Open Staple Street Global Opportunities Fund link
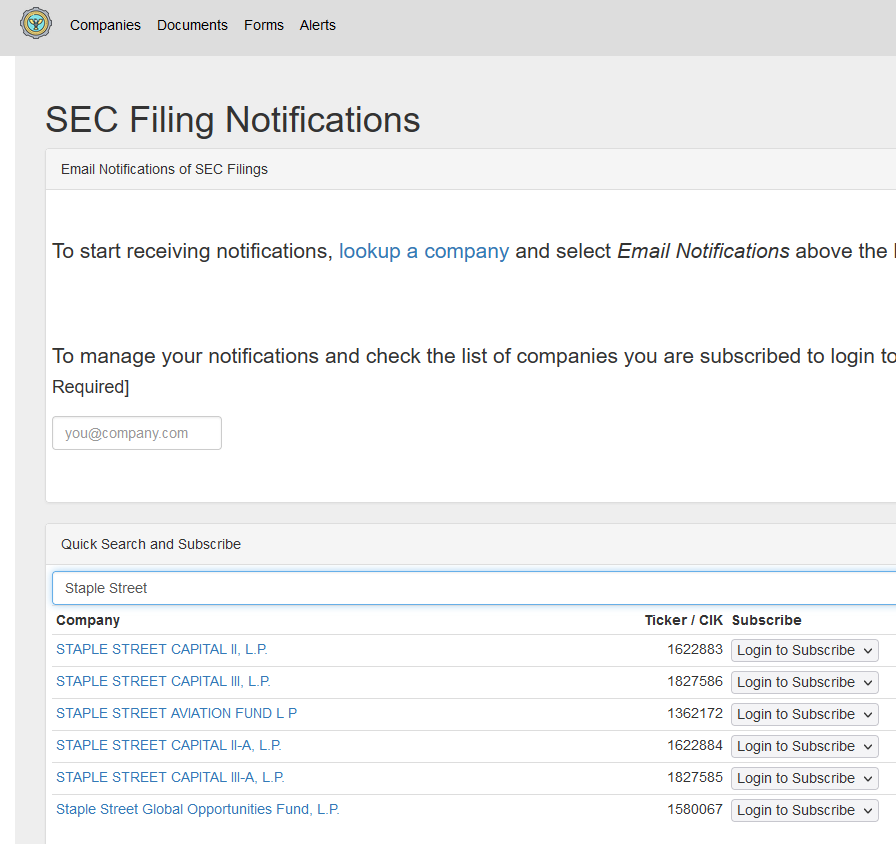This screenshot has width=896, height=844. tap(198, 809)
